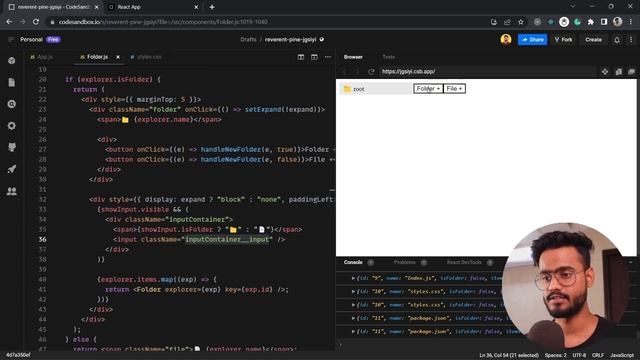This screenshot has height=360, width=640.
Task: Open the Explorer file icon in sidebar
Action: pos(12,82)
